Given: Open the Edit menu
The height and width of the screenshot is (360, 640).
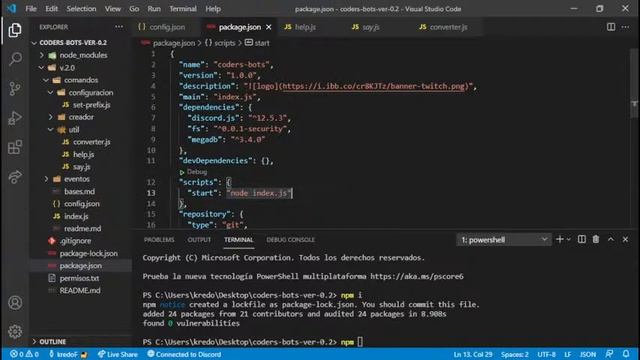Looking at the screenshot, I should coord(51,9).
